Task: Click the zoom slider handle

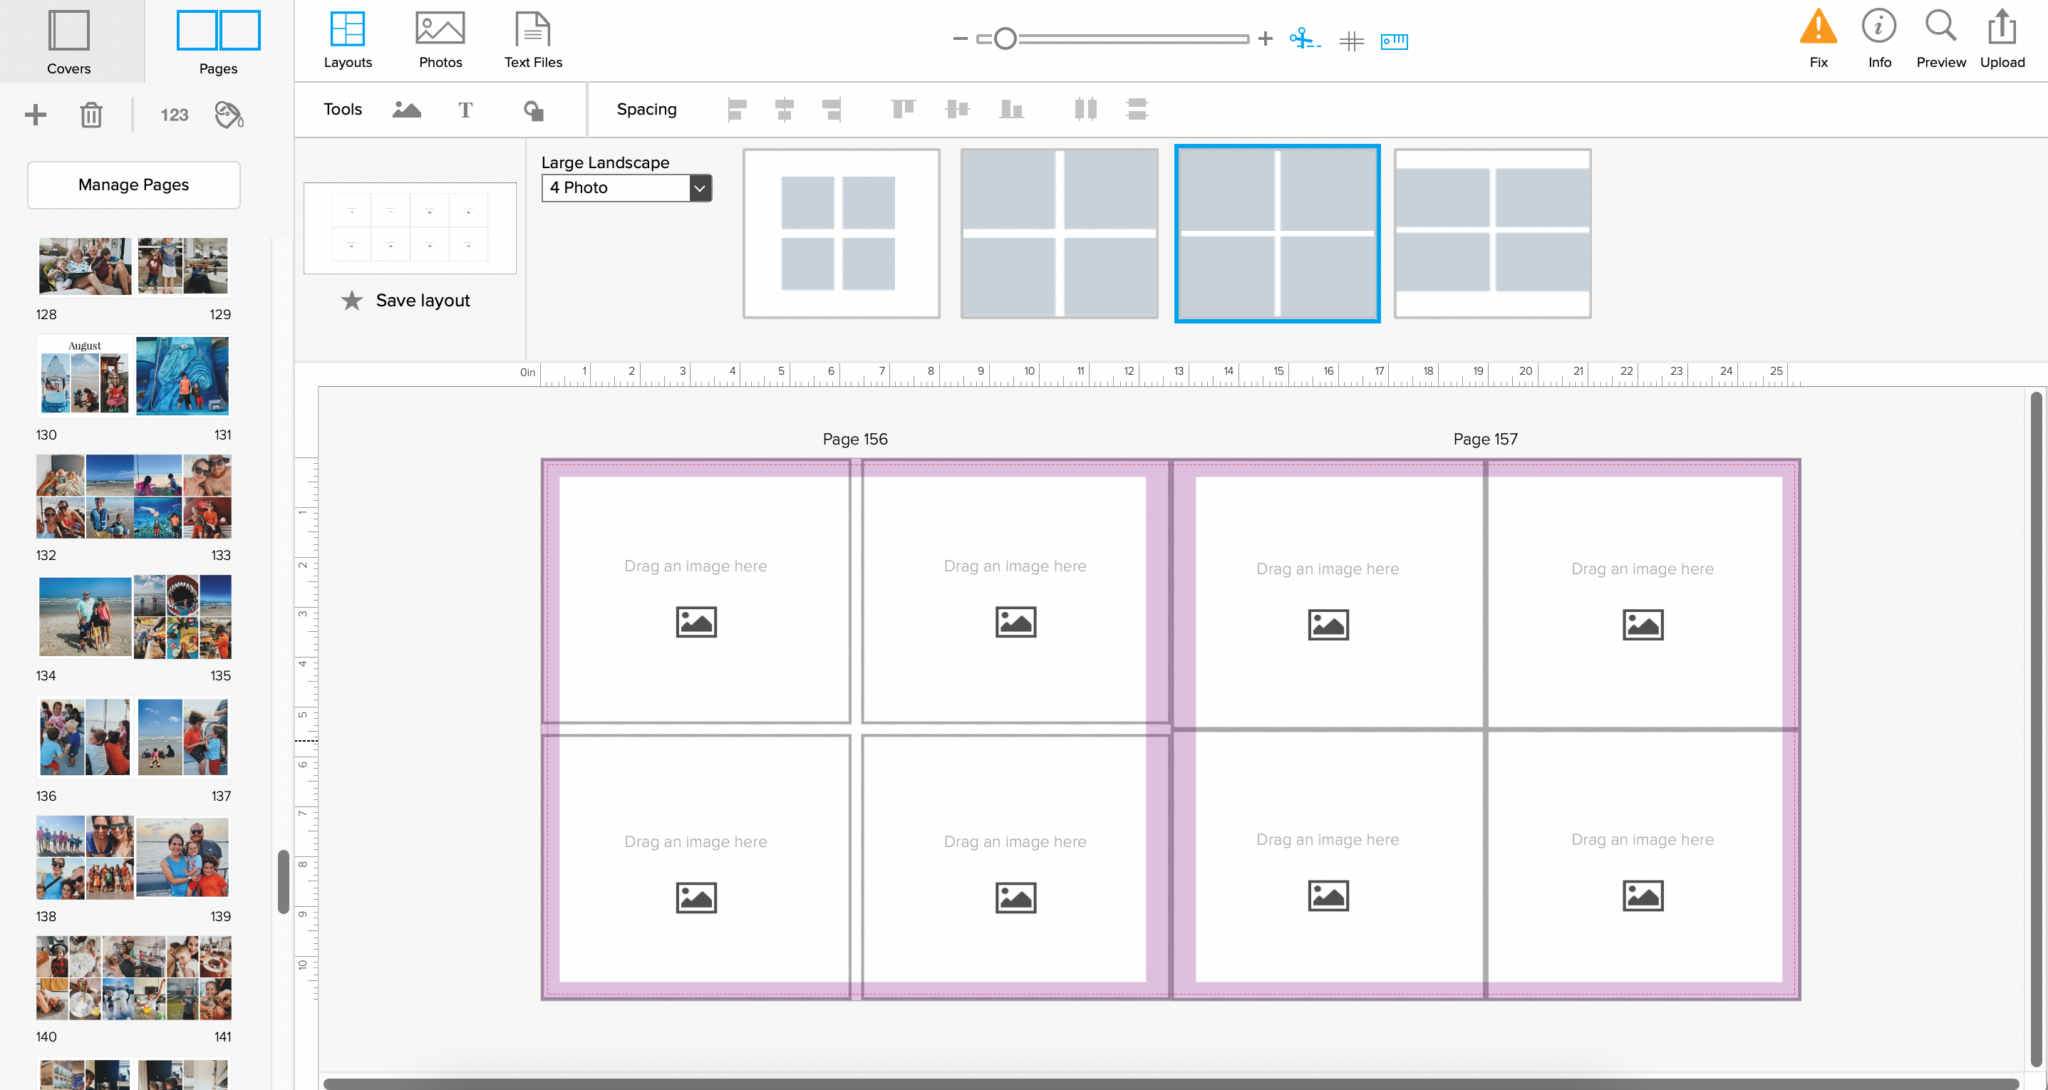Action: click(1005, 39)
